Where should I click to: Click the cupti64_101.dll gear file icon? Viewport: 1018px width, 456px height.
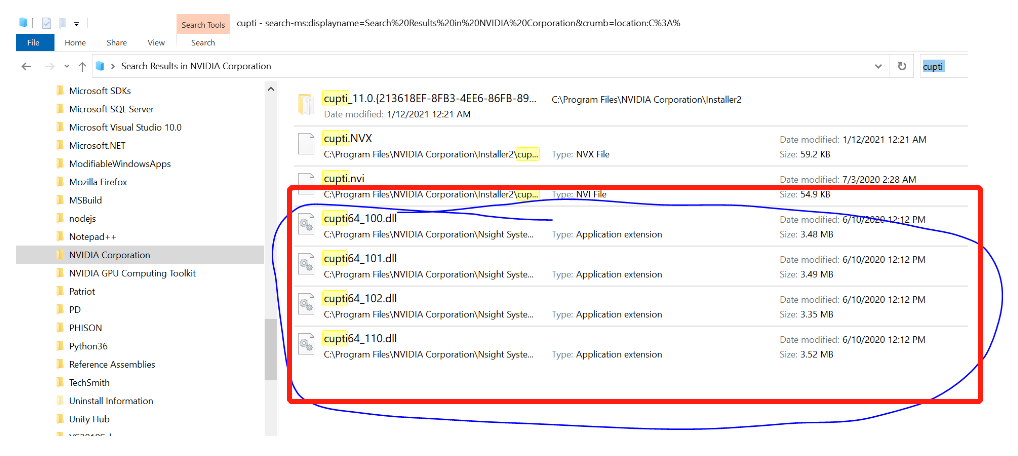tap(306, 265)
